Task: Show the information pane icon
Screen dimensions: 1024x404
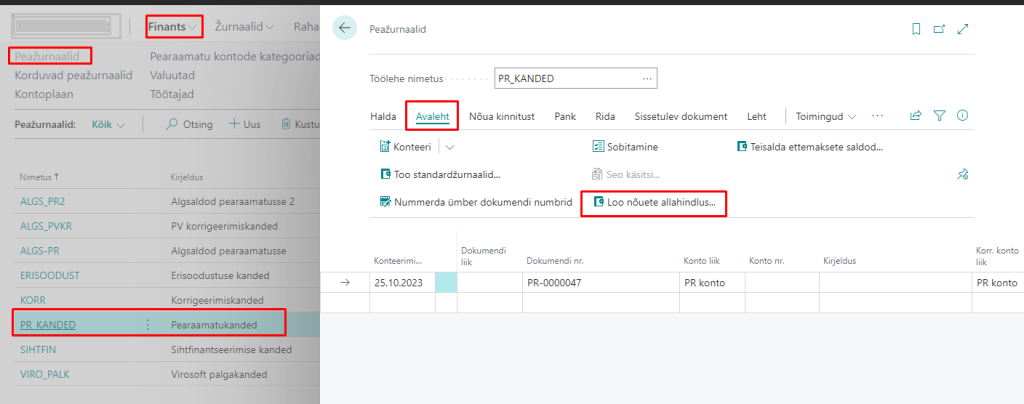Action: pyautogui.click(x=962, y=116)
